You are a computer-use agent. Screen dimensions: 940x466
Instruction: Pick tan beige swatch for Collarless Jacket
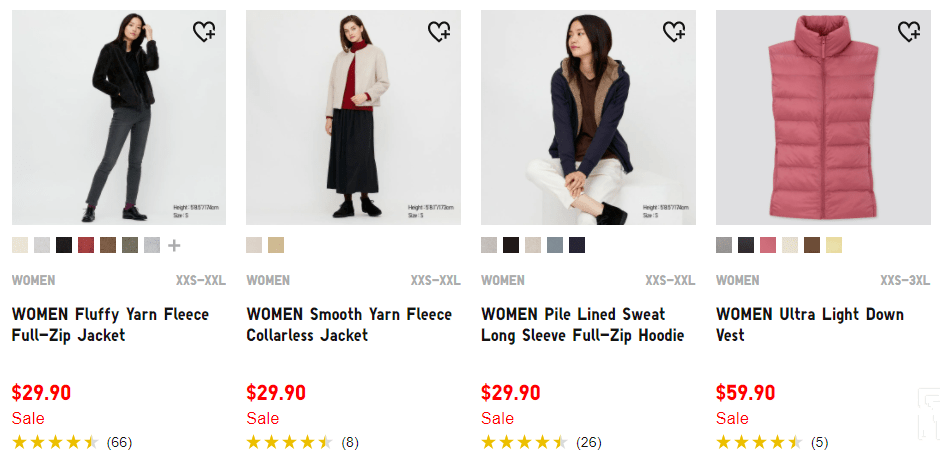point(276,245)
